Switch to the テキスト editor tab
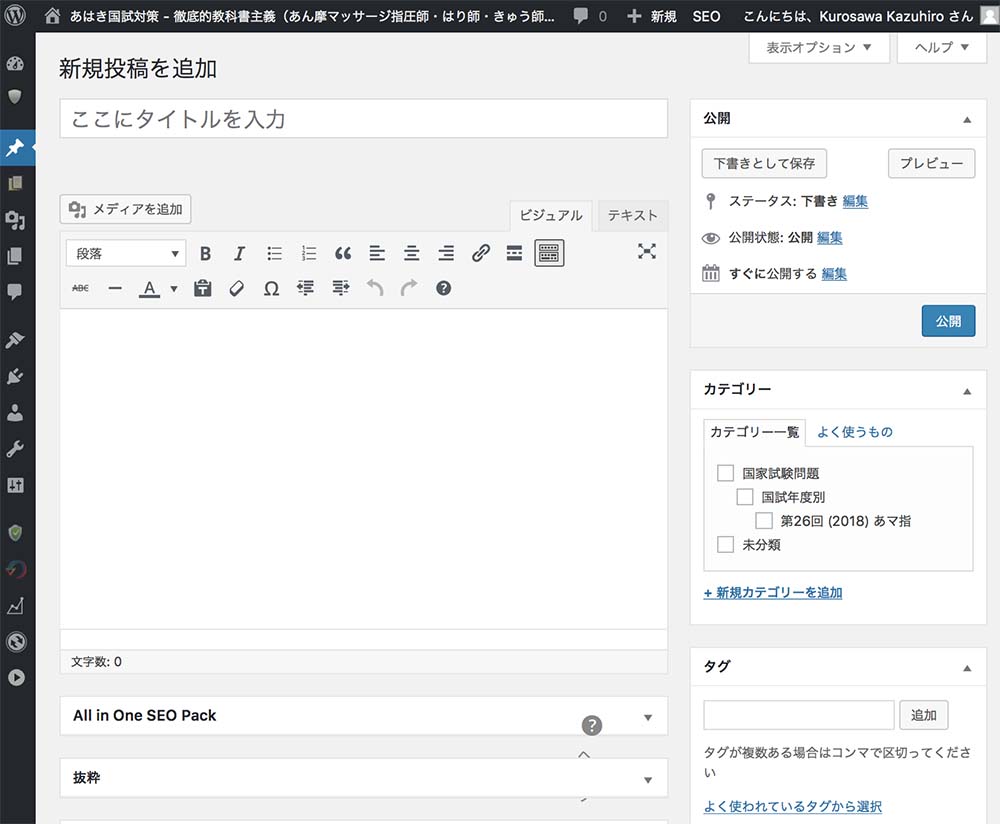The height and width of the screenshot is (824, 1000). pyautogui.click(x=632, y=216)
